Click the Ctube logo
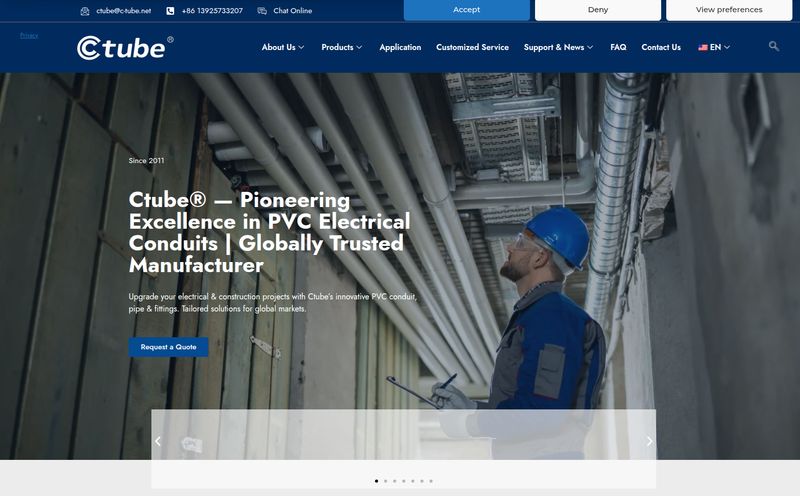The image size is (800, 496). [x=125, y=48]
